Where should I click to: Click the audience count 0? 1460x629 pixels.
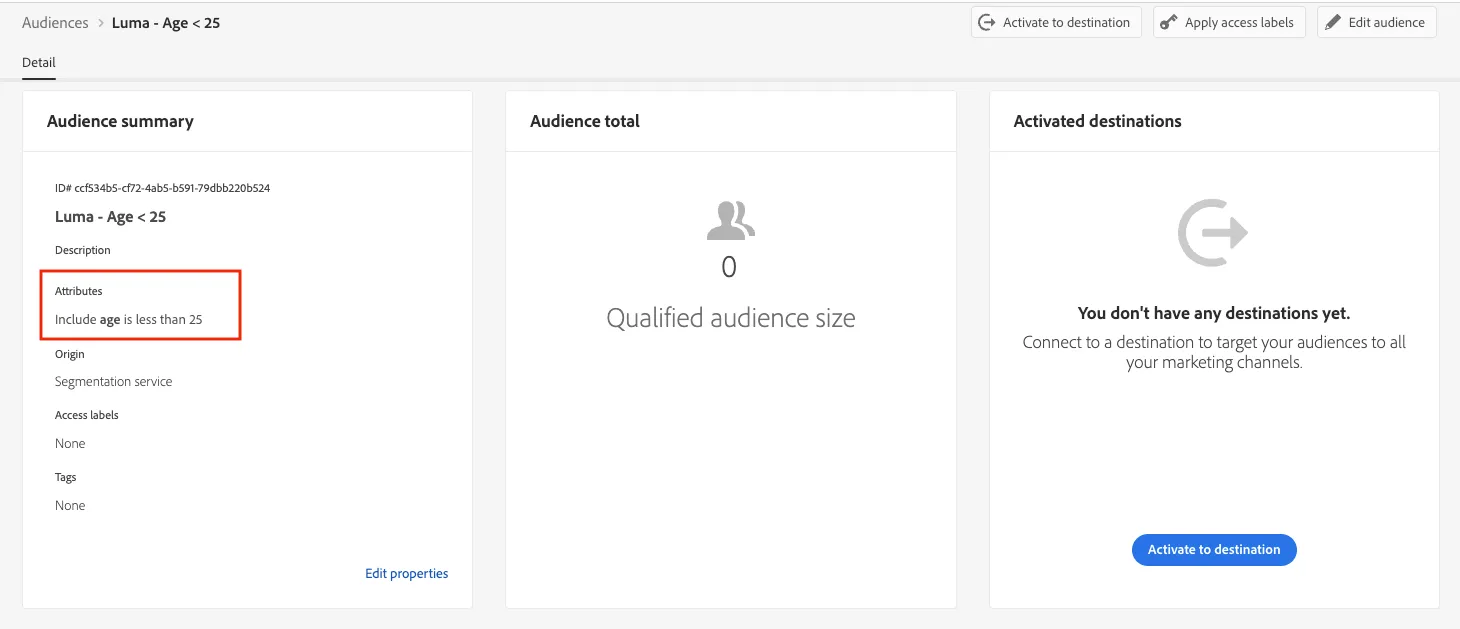[729, 267]
